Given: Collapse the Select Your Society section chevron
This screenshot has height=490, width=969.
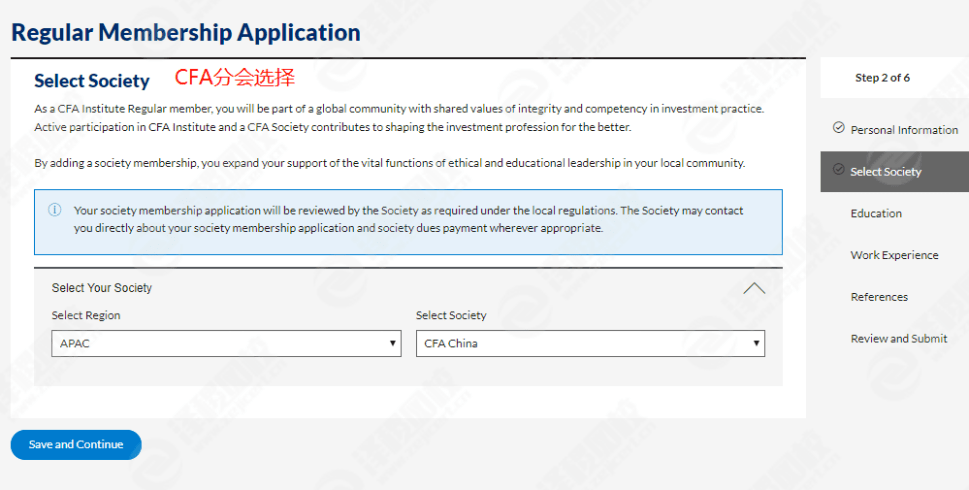Looking at the screenshot, I should [753, 288].
